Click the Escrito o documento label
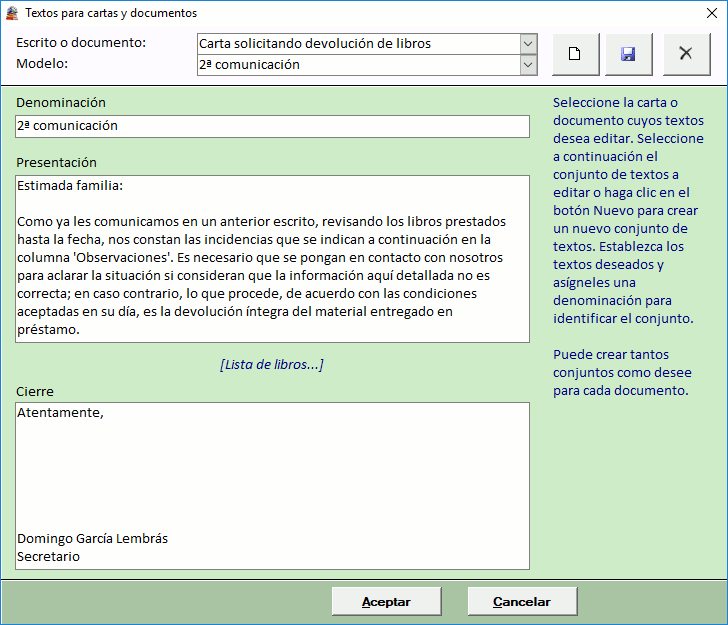The width and height of the screenshot is (728, 625). (x=81, y=43)
